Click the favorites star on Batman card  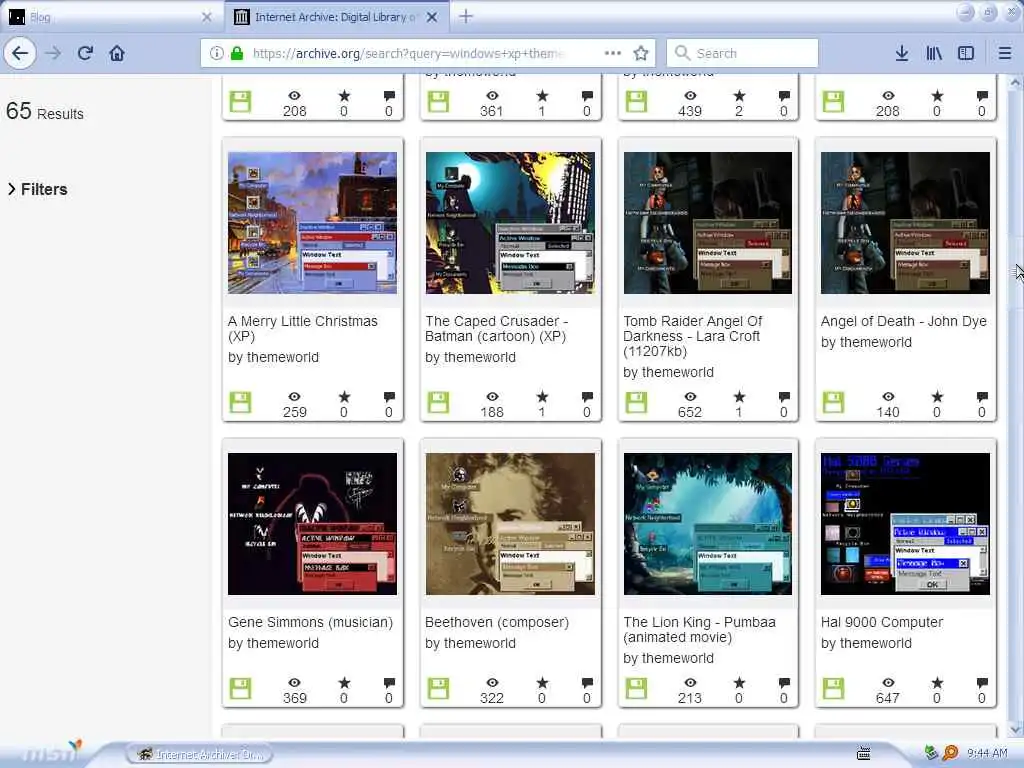point(542,396)
